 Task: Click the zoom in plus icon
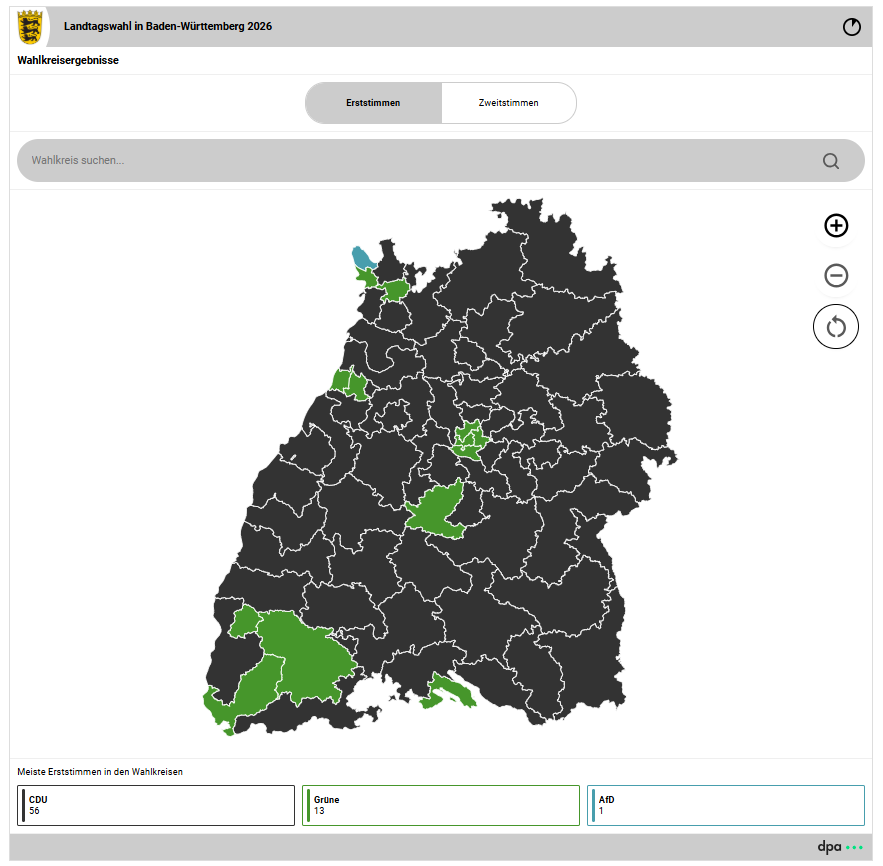pos(836,225)
